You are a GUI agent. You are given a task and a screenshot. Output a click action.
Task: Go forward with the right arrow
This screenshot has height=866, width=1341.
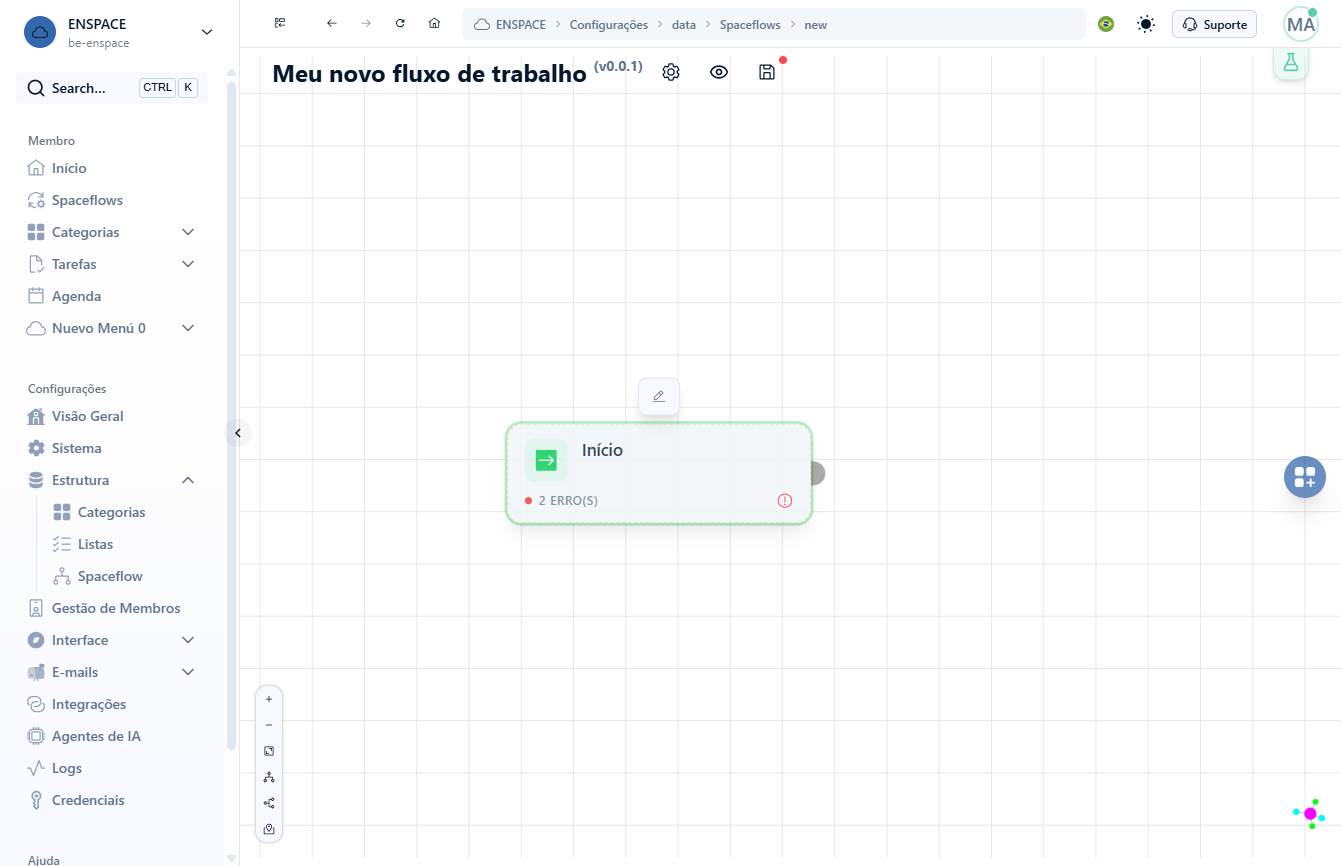pyautogui.click(x=366, y=23)
